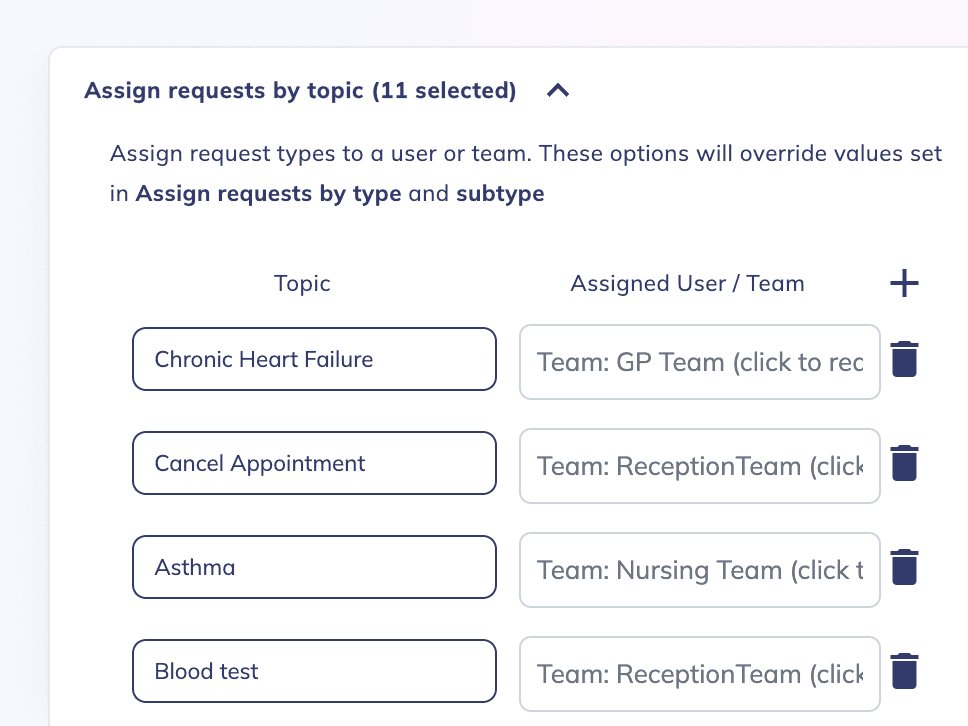The height and width of the screenshot is (726, 968).
Task: Click the subtype link in the description
Action: tap(500, 193)
